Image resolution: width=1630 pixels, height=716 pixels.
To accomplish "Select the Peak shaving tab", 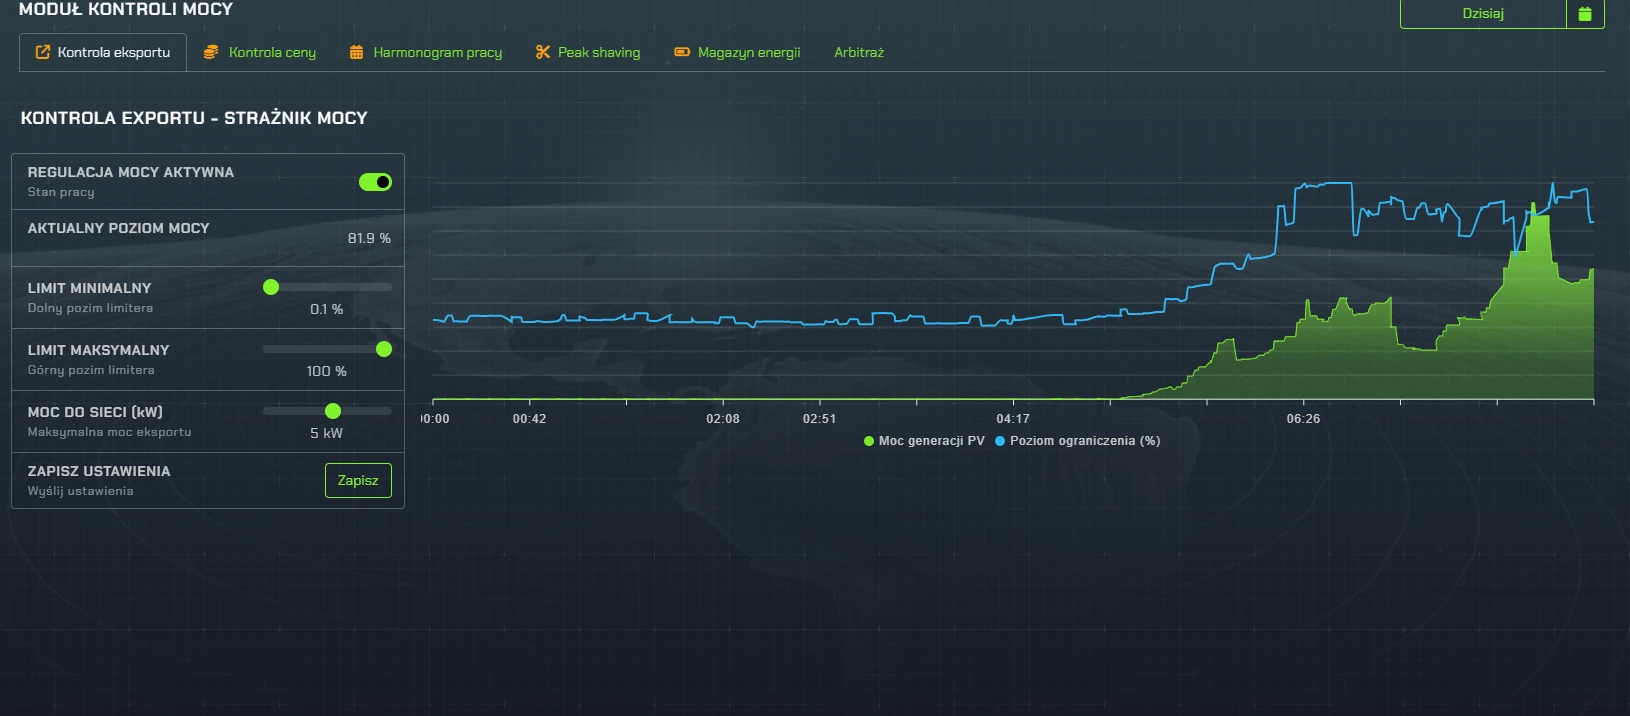I will click(599, 52).
